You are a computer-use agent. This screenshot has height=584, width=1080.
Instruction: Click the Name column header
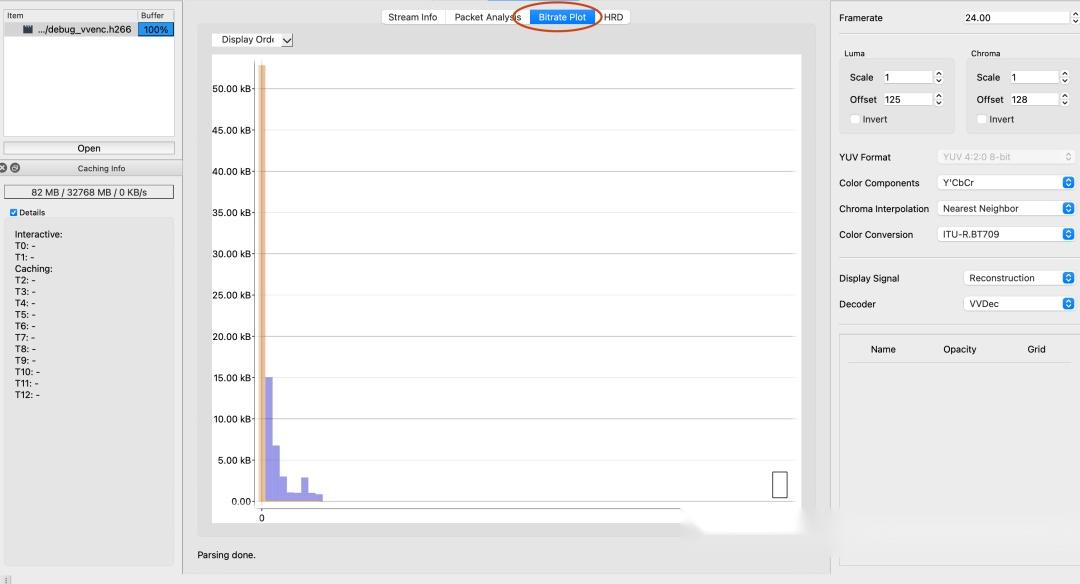[883, 349]
